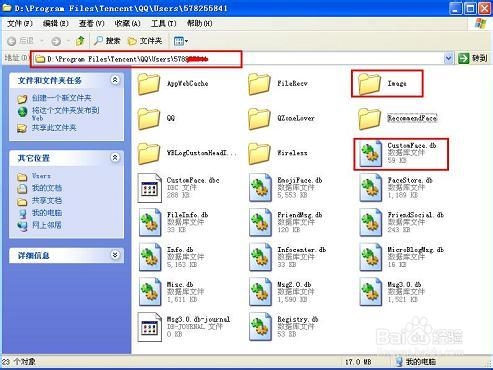Open the Views dropdown in toolbar
Viewport: 493px width, 370px height.
[181, 41]
